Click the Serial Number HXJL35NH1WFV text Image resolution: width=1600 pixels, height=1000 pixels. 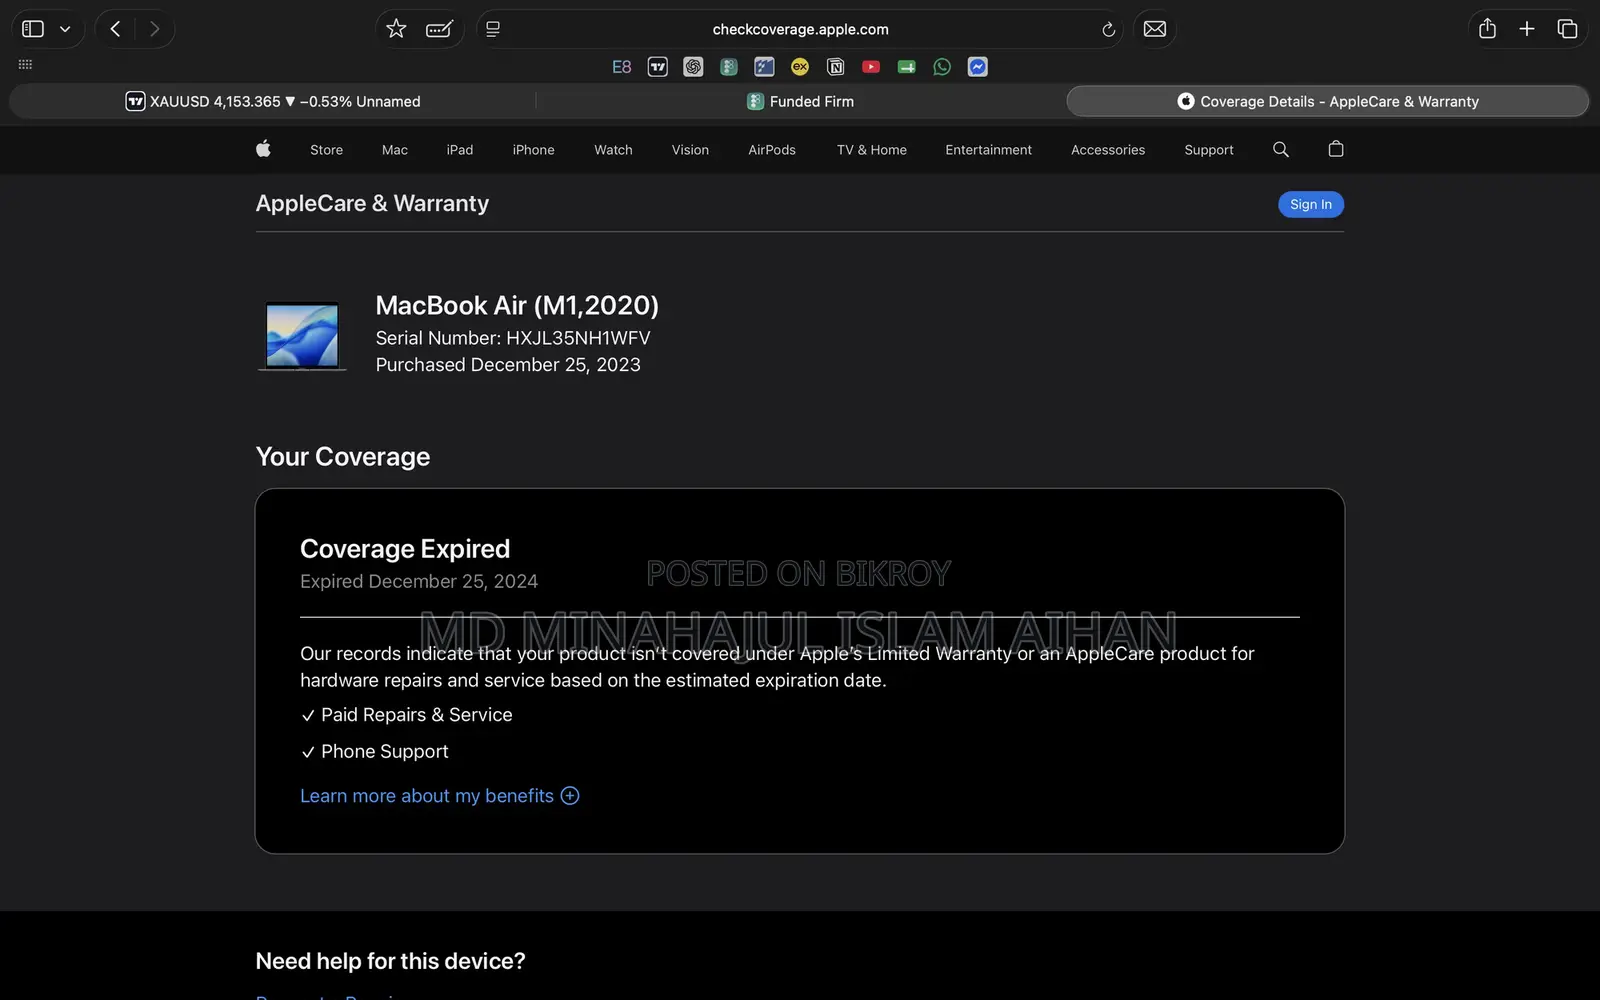513,338
